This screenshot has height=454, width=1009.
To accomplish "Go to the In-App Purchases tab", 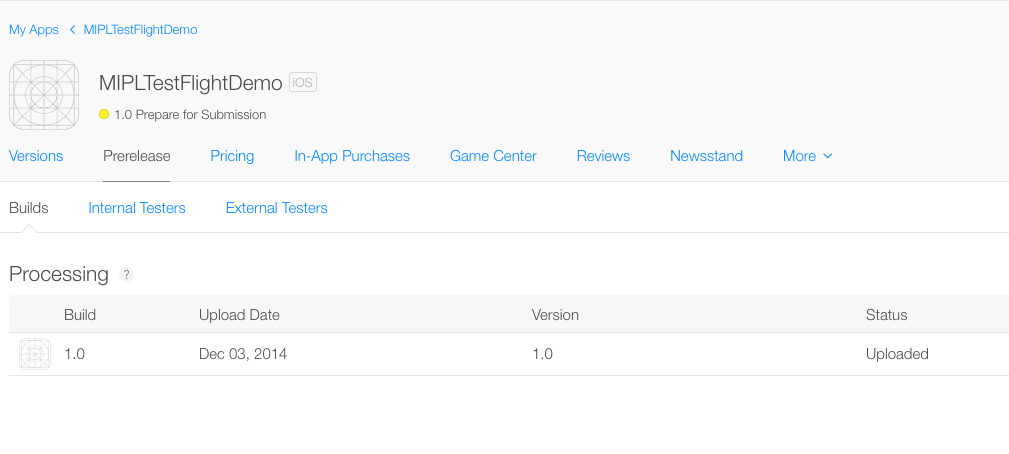I will click(352, 156).
